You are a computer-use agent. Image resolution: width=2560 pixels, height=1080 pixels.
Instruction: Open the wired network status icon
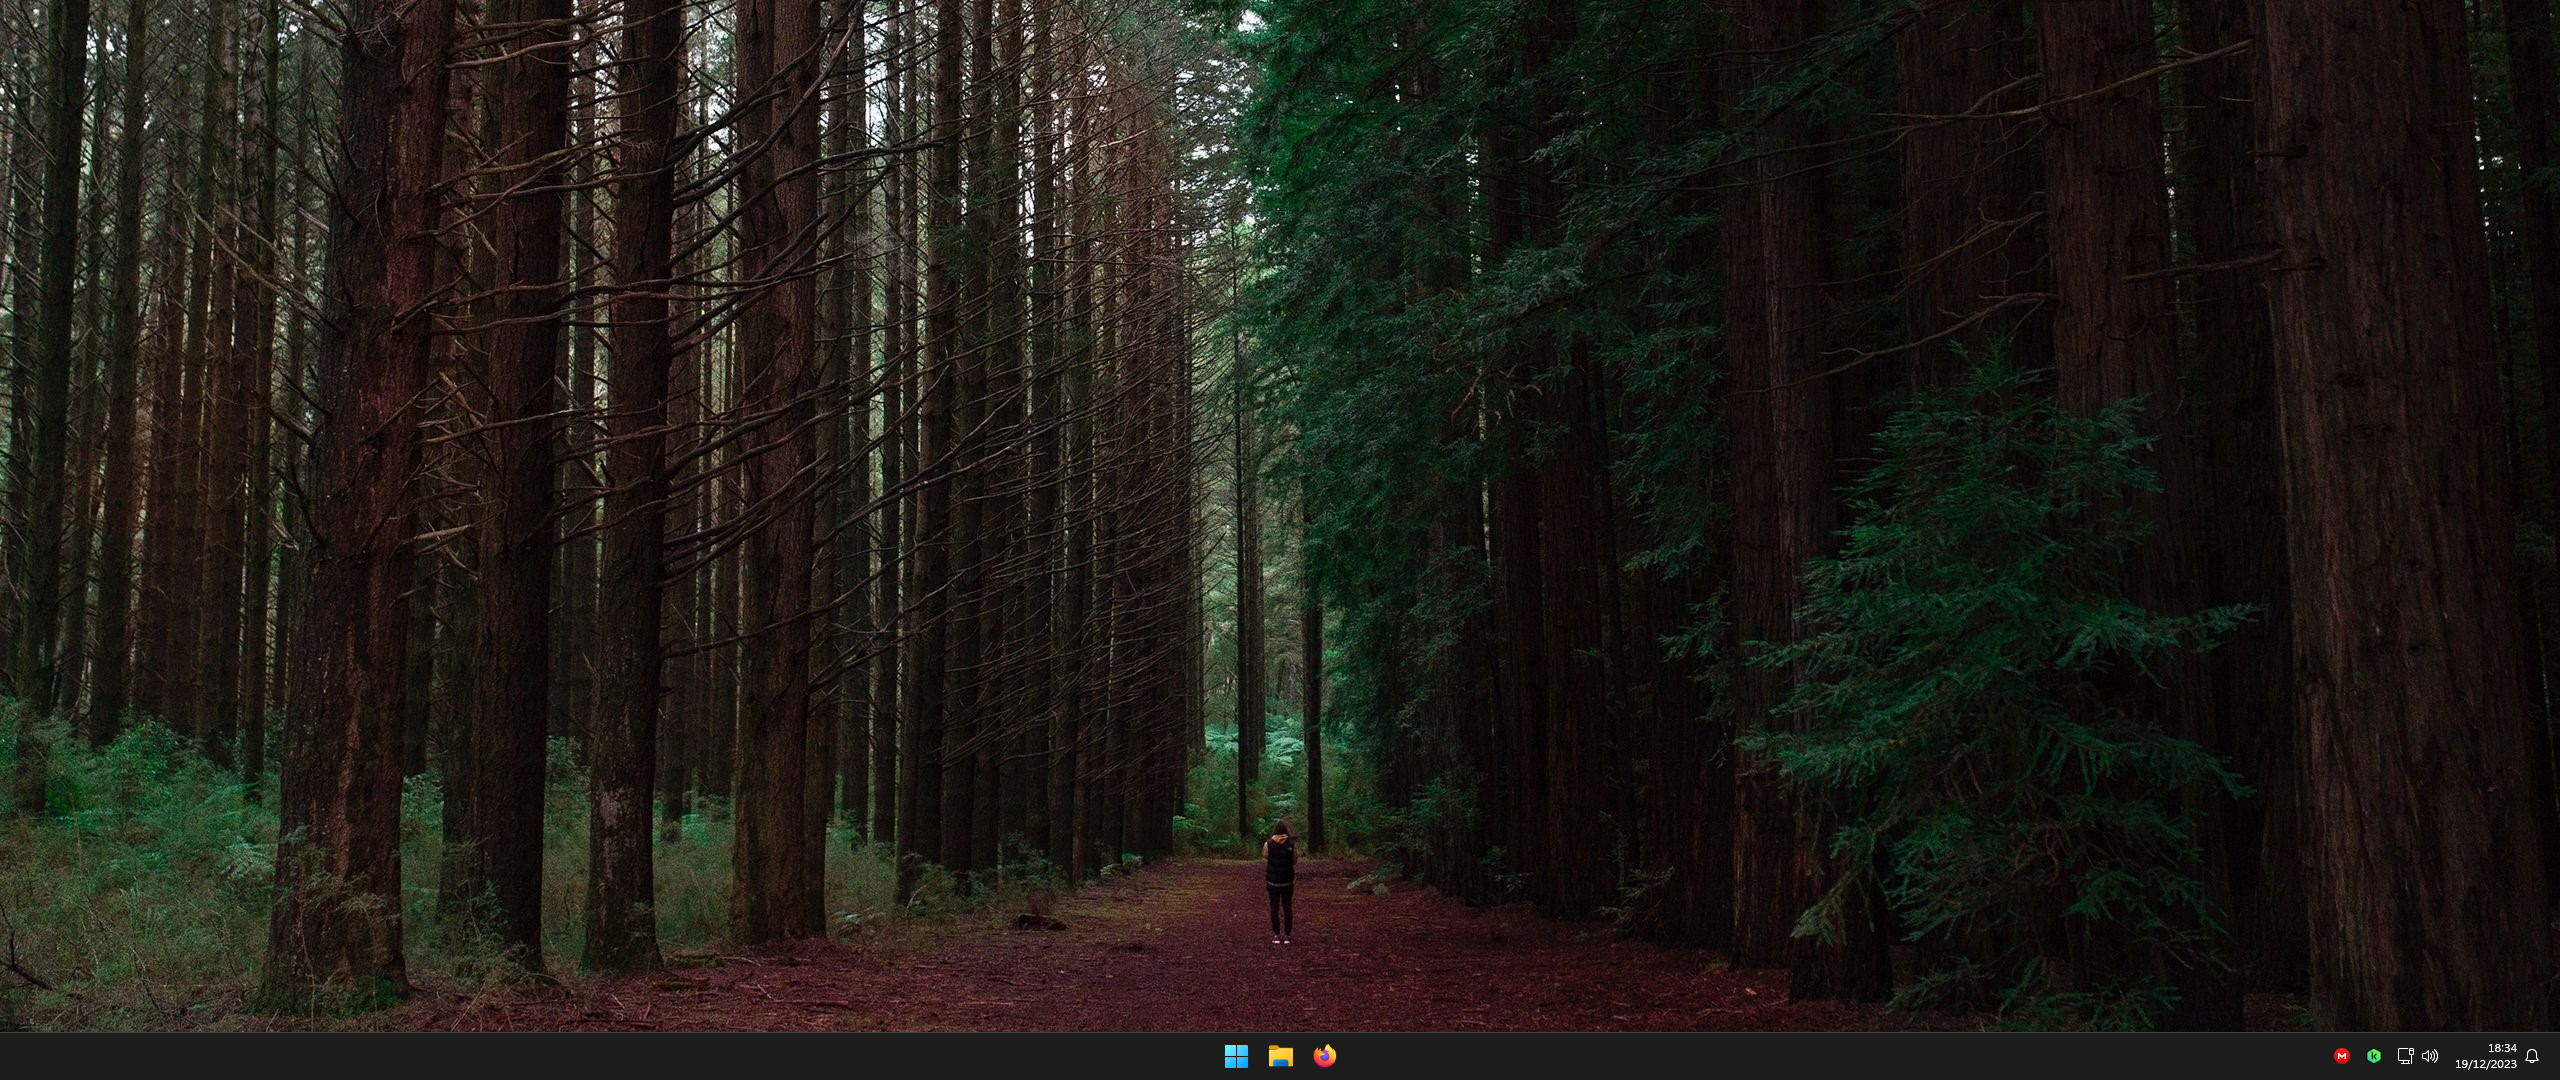coord(2405,1056)
